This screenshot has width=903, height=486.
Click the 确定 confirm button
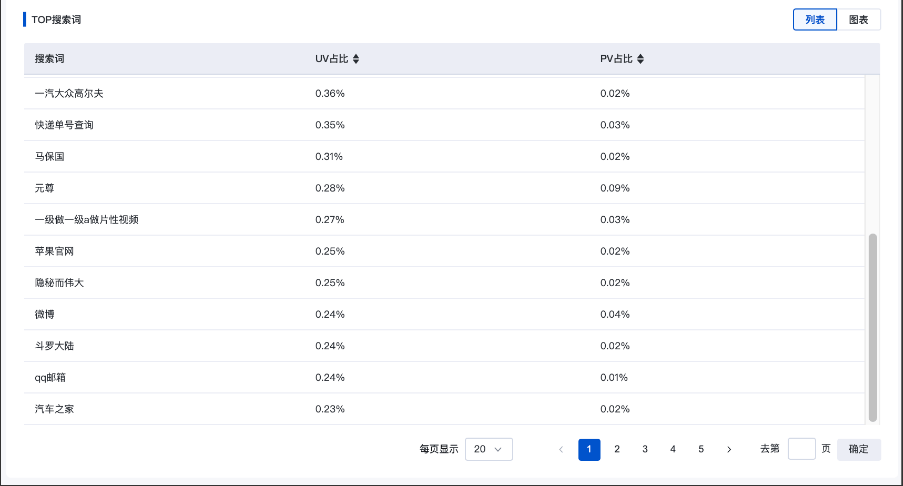pos(858,450)
